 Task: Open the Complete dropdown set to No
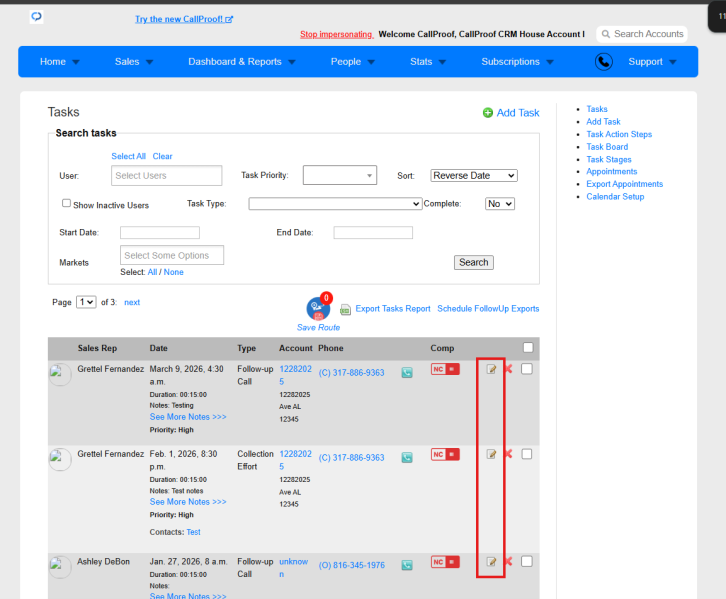coord(500,204)
